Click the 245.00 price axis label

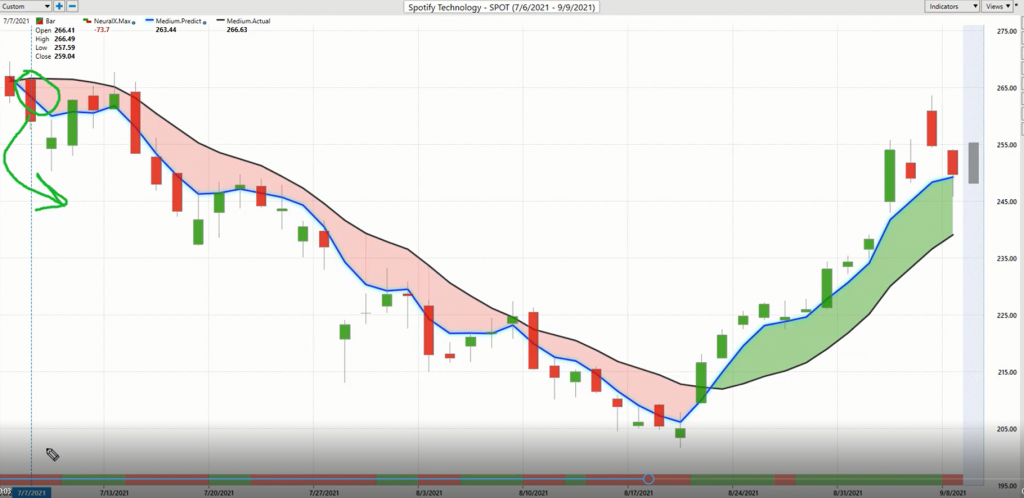point(1006,202)
